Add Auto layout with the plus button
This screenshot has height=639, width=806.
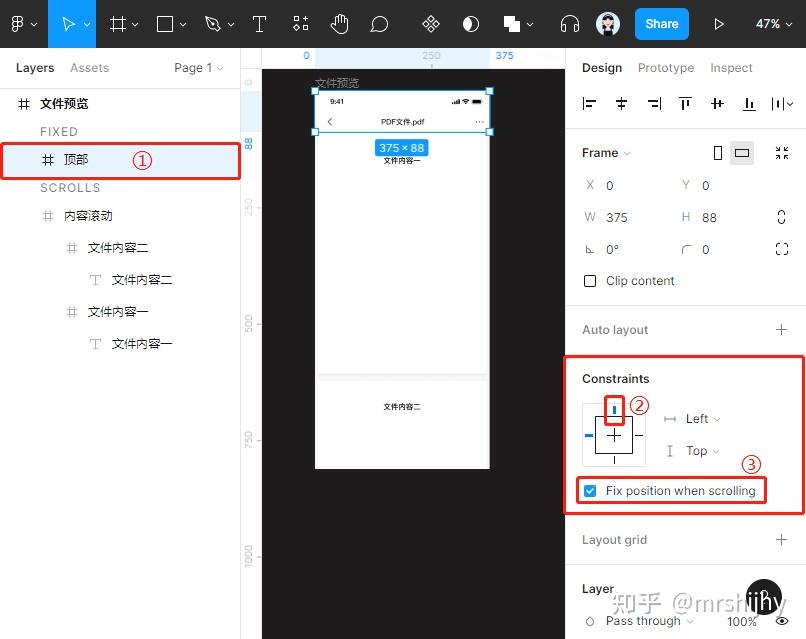coord(782,329)
